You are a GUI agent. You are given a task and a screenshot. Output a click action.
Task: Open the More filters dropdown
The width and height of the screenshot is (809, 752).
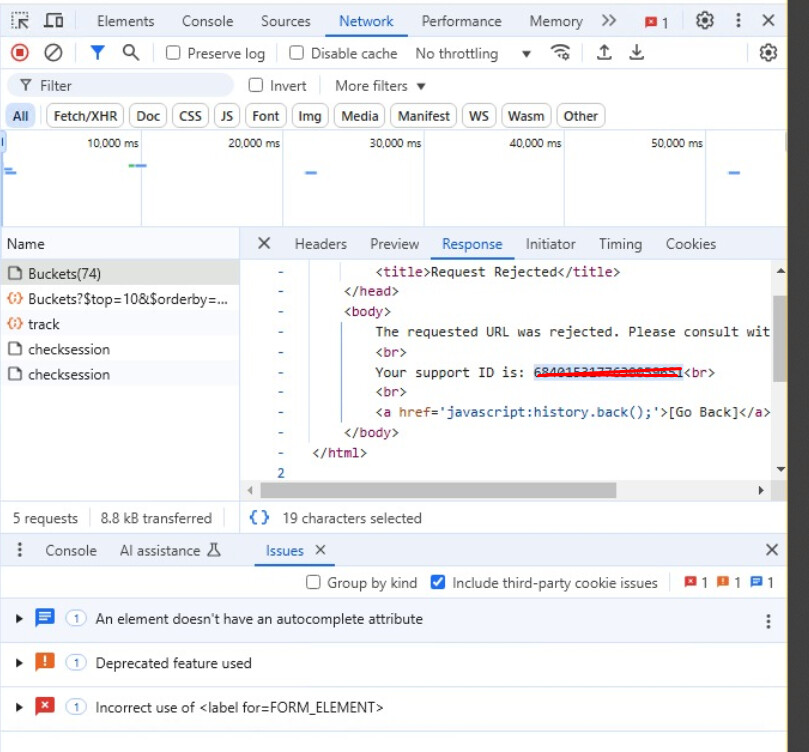[x=380, y=86]
